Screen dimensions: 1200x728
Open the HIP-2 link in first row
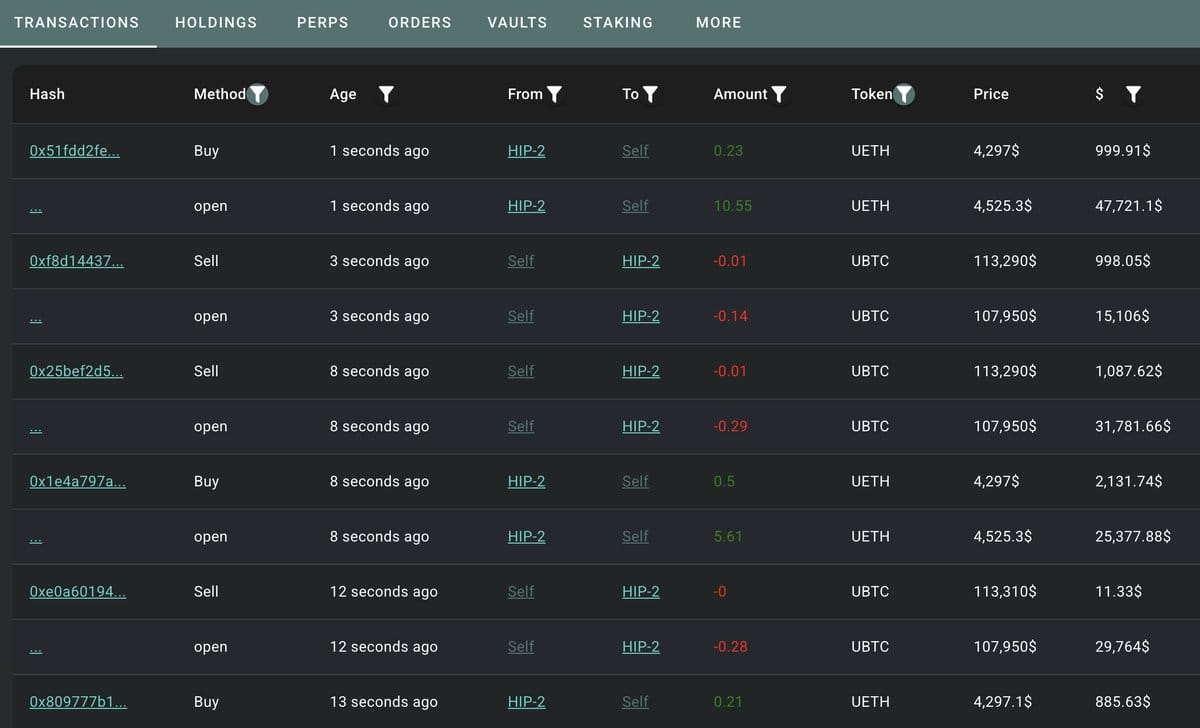click(526, 151)
